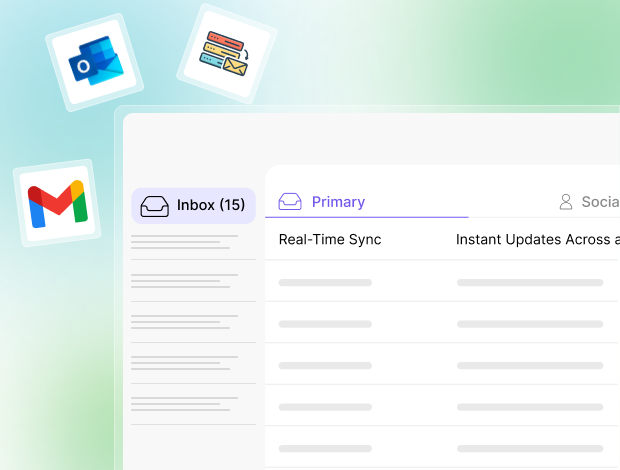Viewport: 620px width, 470px height.
Task: Select third placeholder email row in Primary list
Action: coord(442,366)
